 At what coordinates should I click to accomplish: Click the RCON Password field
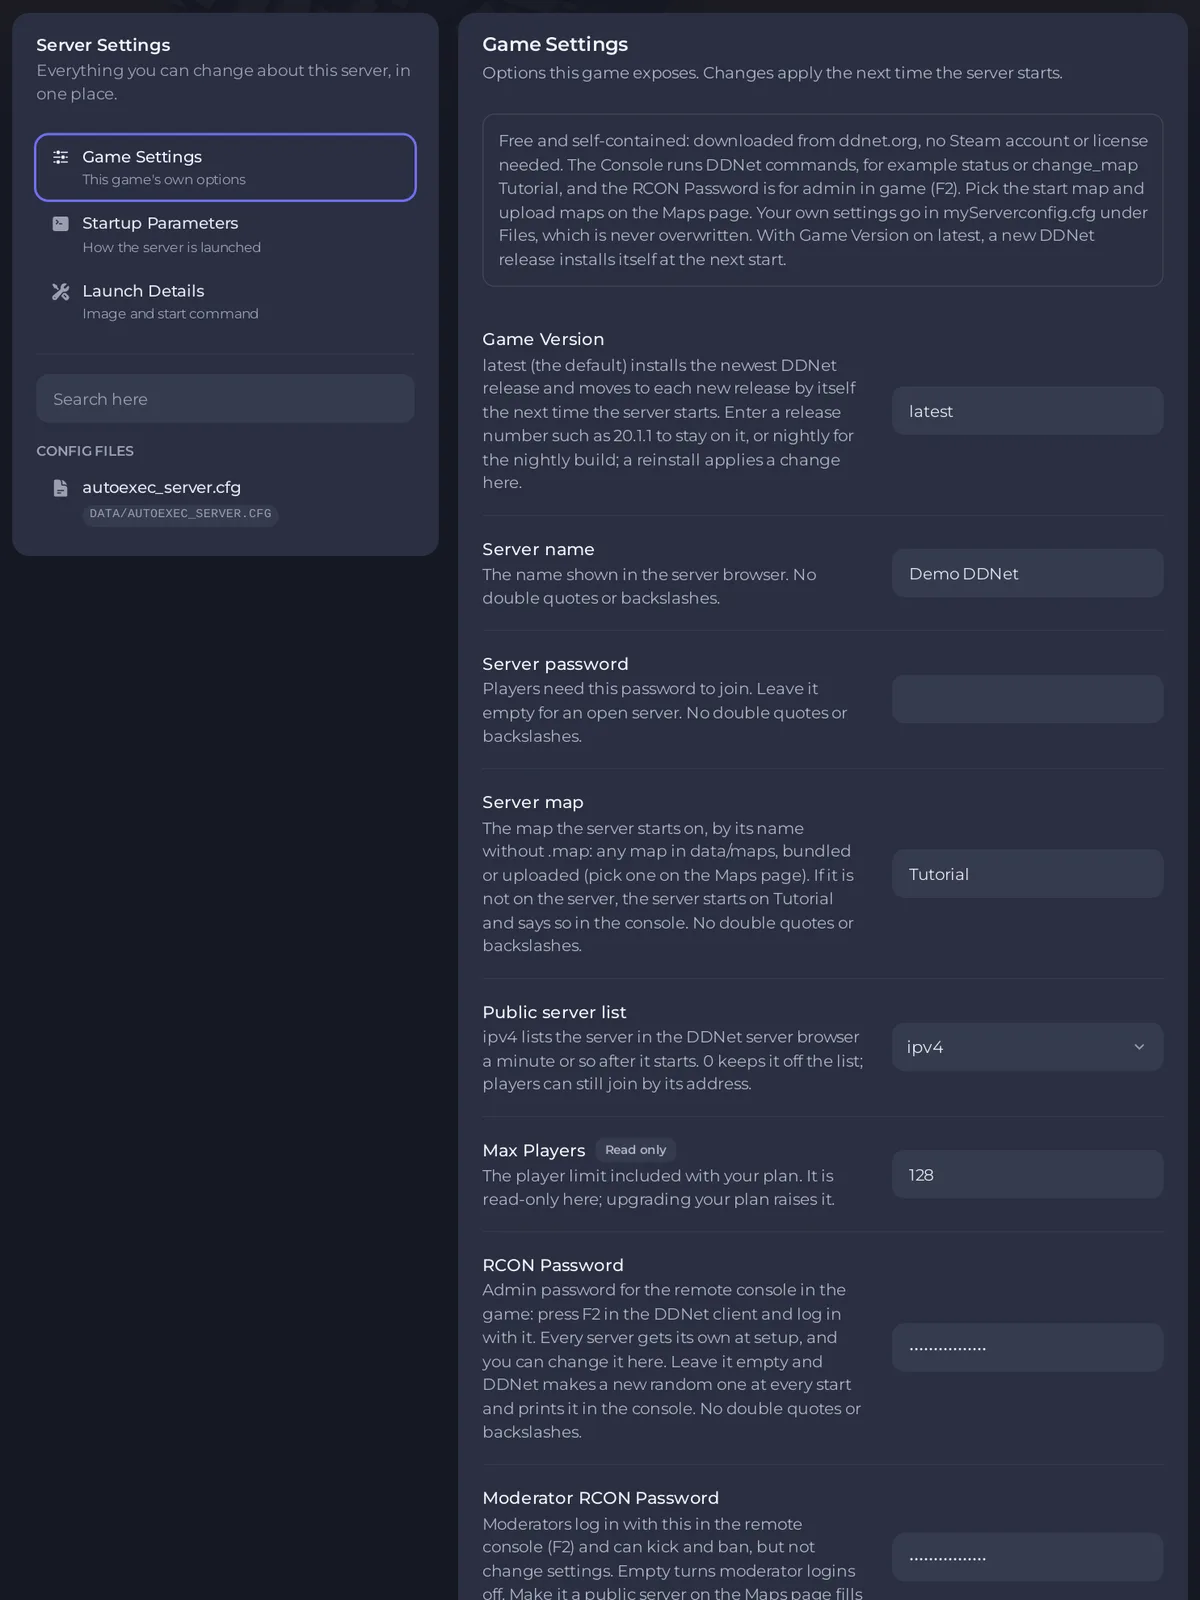tap(1027, 1348)
